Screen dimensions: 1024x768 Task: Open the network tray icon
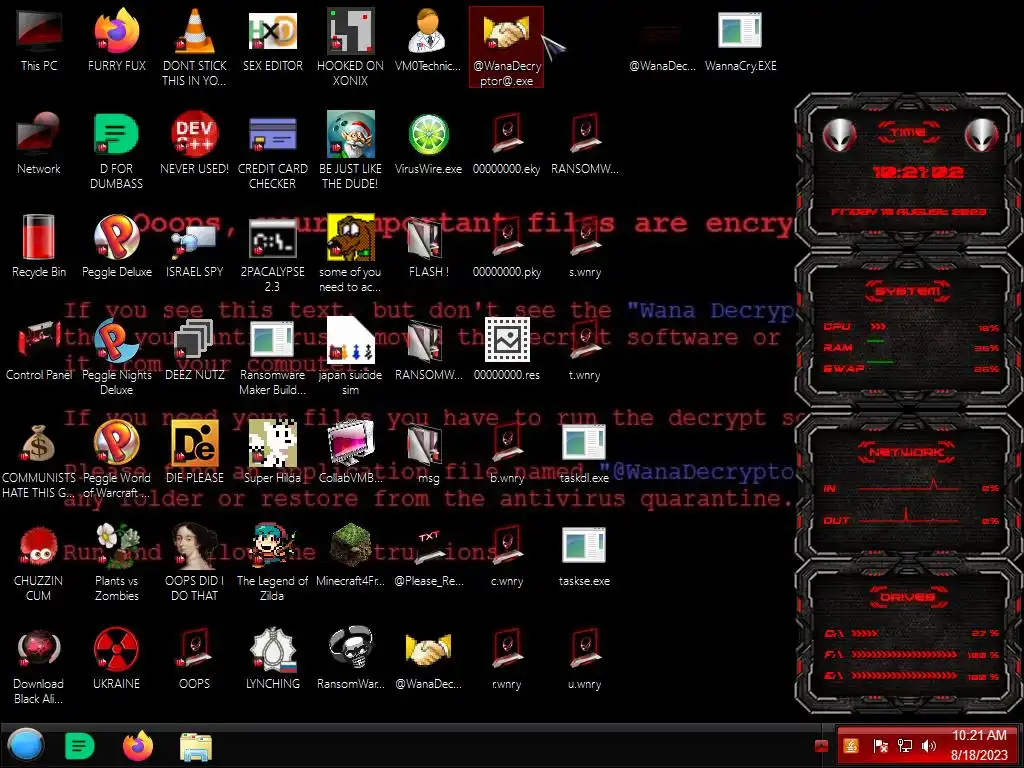[905, 745]
